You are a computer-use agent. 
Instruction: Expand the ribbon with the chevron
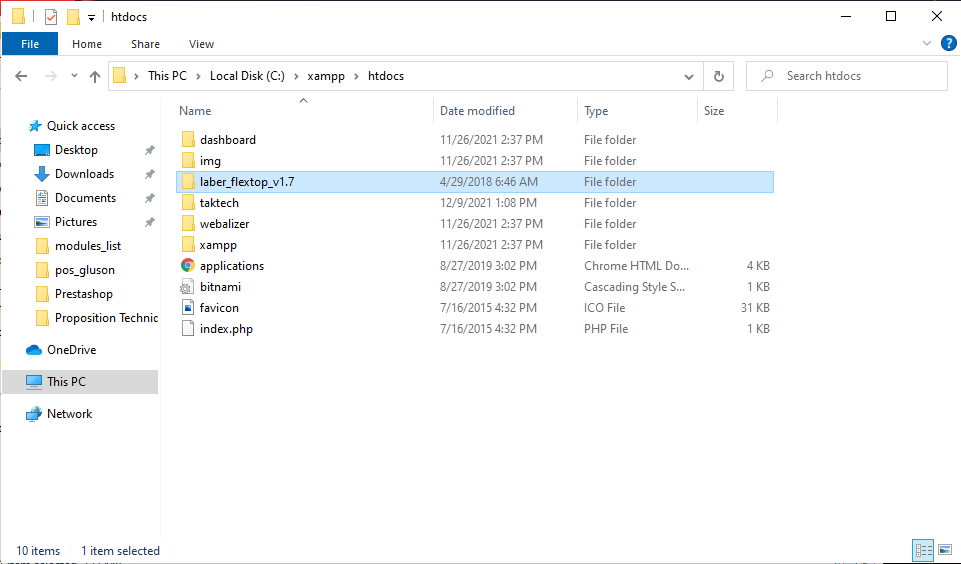[927, 44]
